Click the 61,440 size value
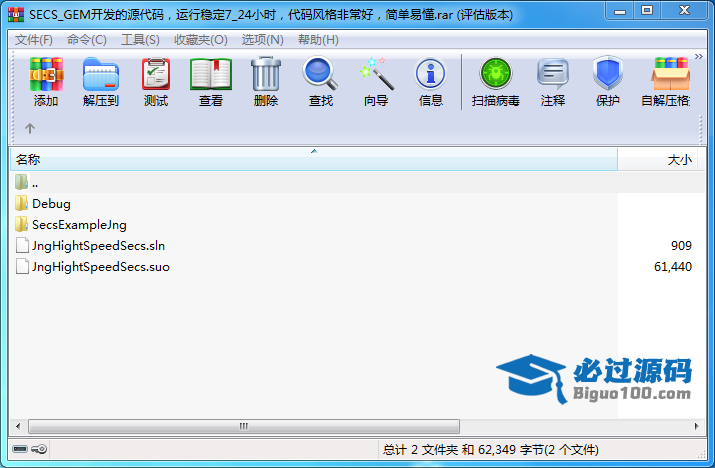This screenshot has width=715, height=468. click(673, 266)
